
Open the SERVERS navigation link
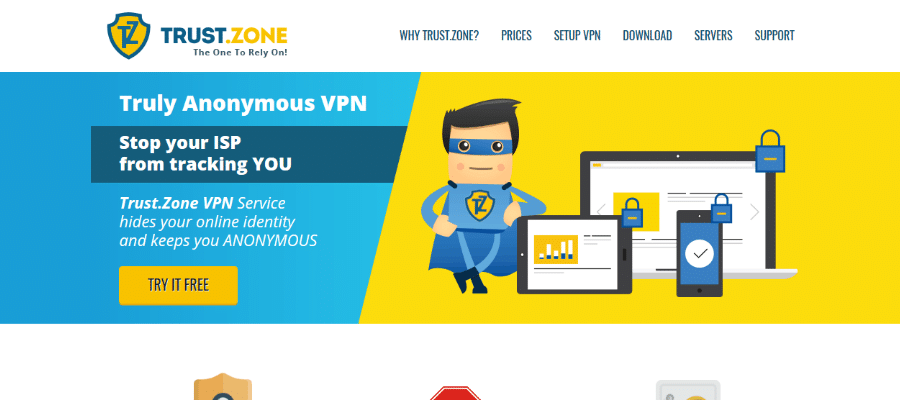713,36
